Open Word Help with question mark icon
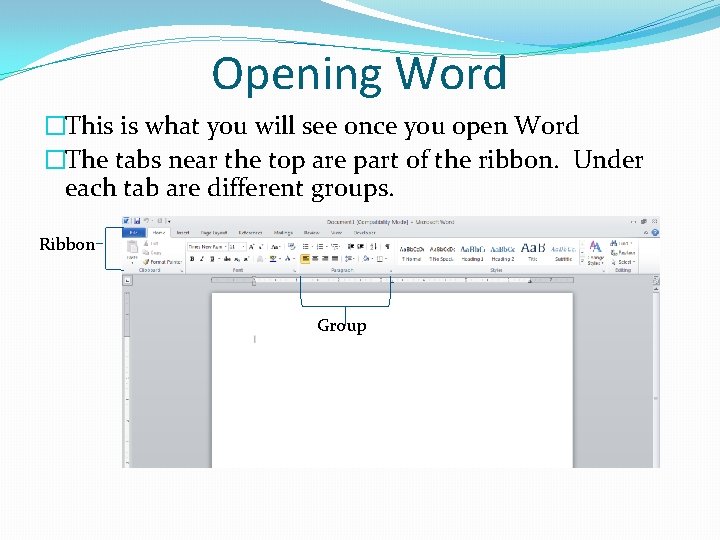720x540 pixels. pyautogui.click(x=655, y=233)
